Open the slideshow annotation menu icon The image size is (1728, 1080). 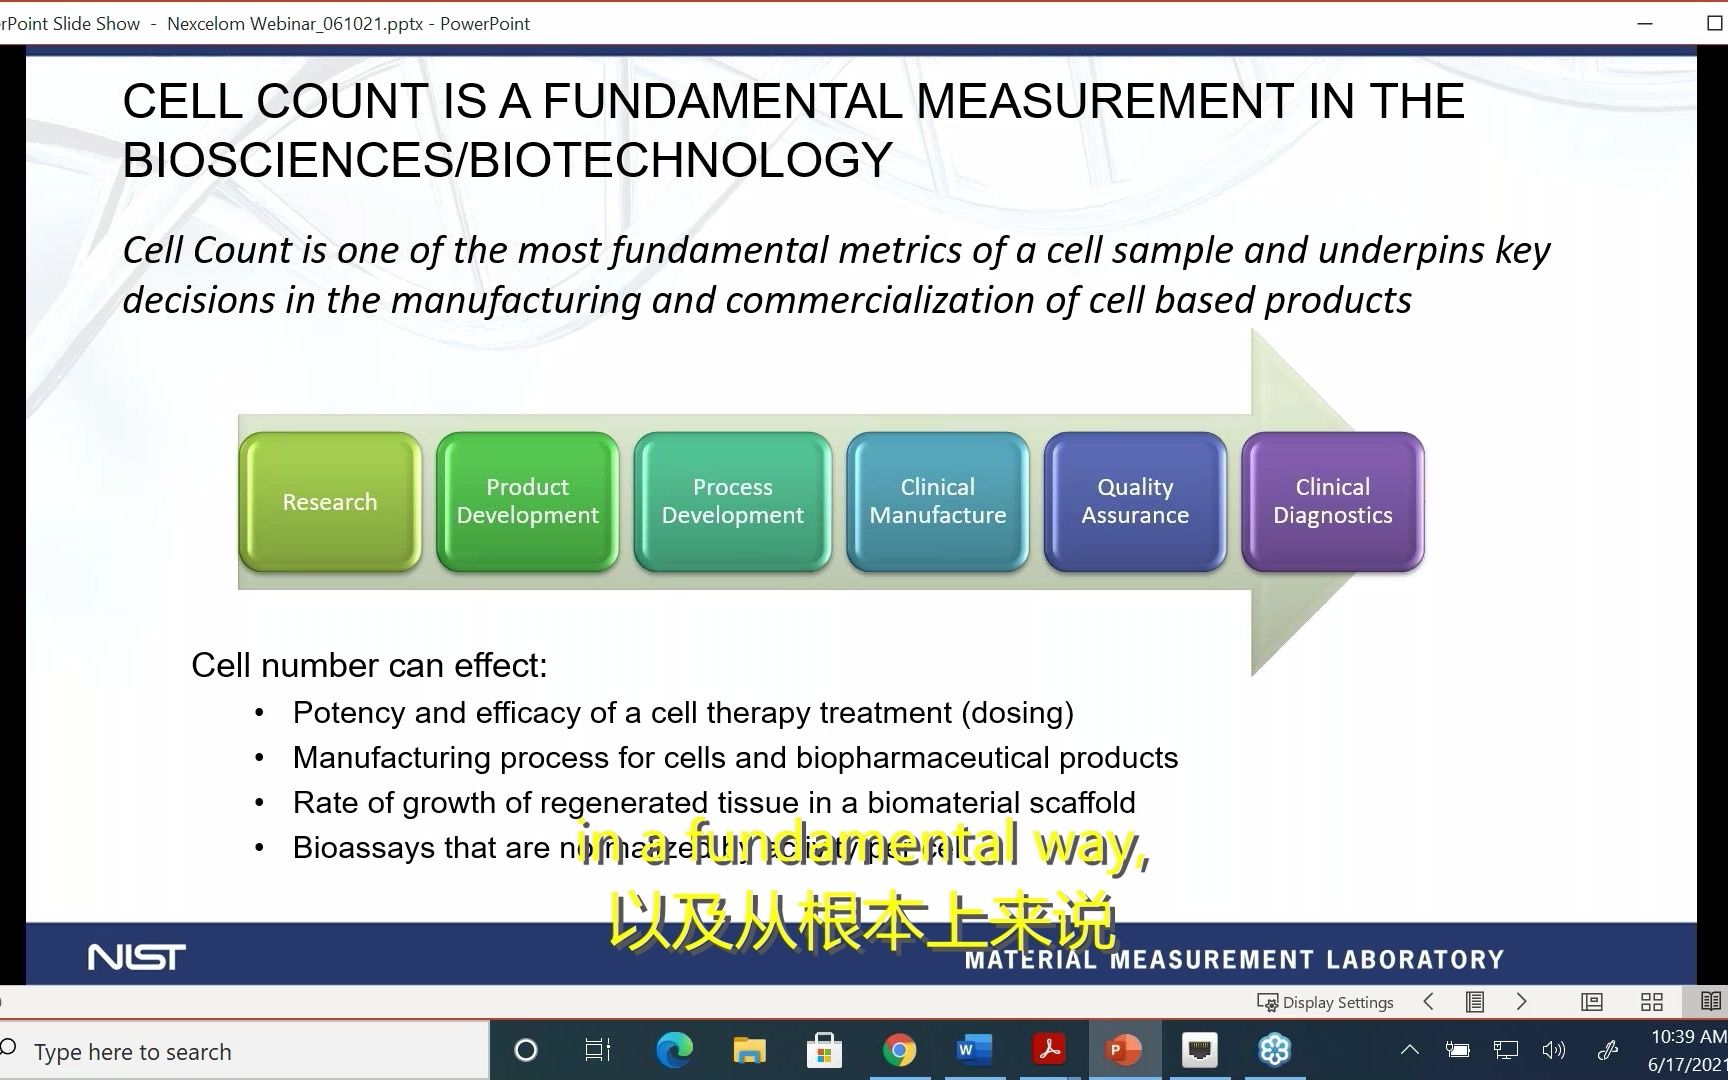1474,1001
